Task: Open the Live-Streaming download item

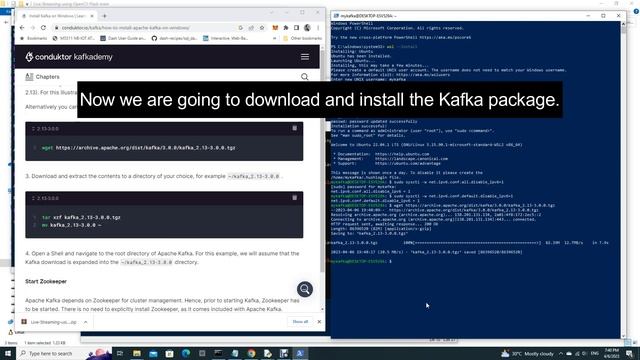Action: [x=50, y=322]
